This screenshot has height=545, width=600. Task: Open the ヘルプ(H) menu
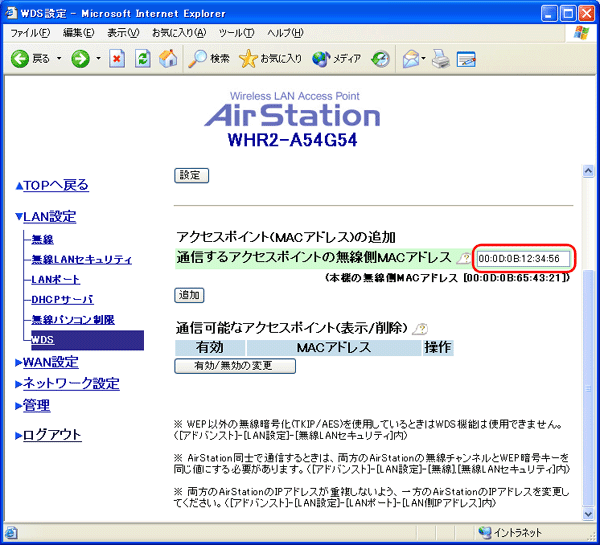285,33
